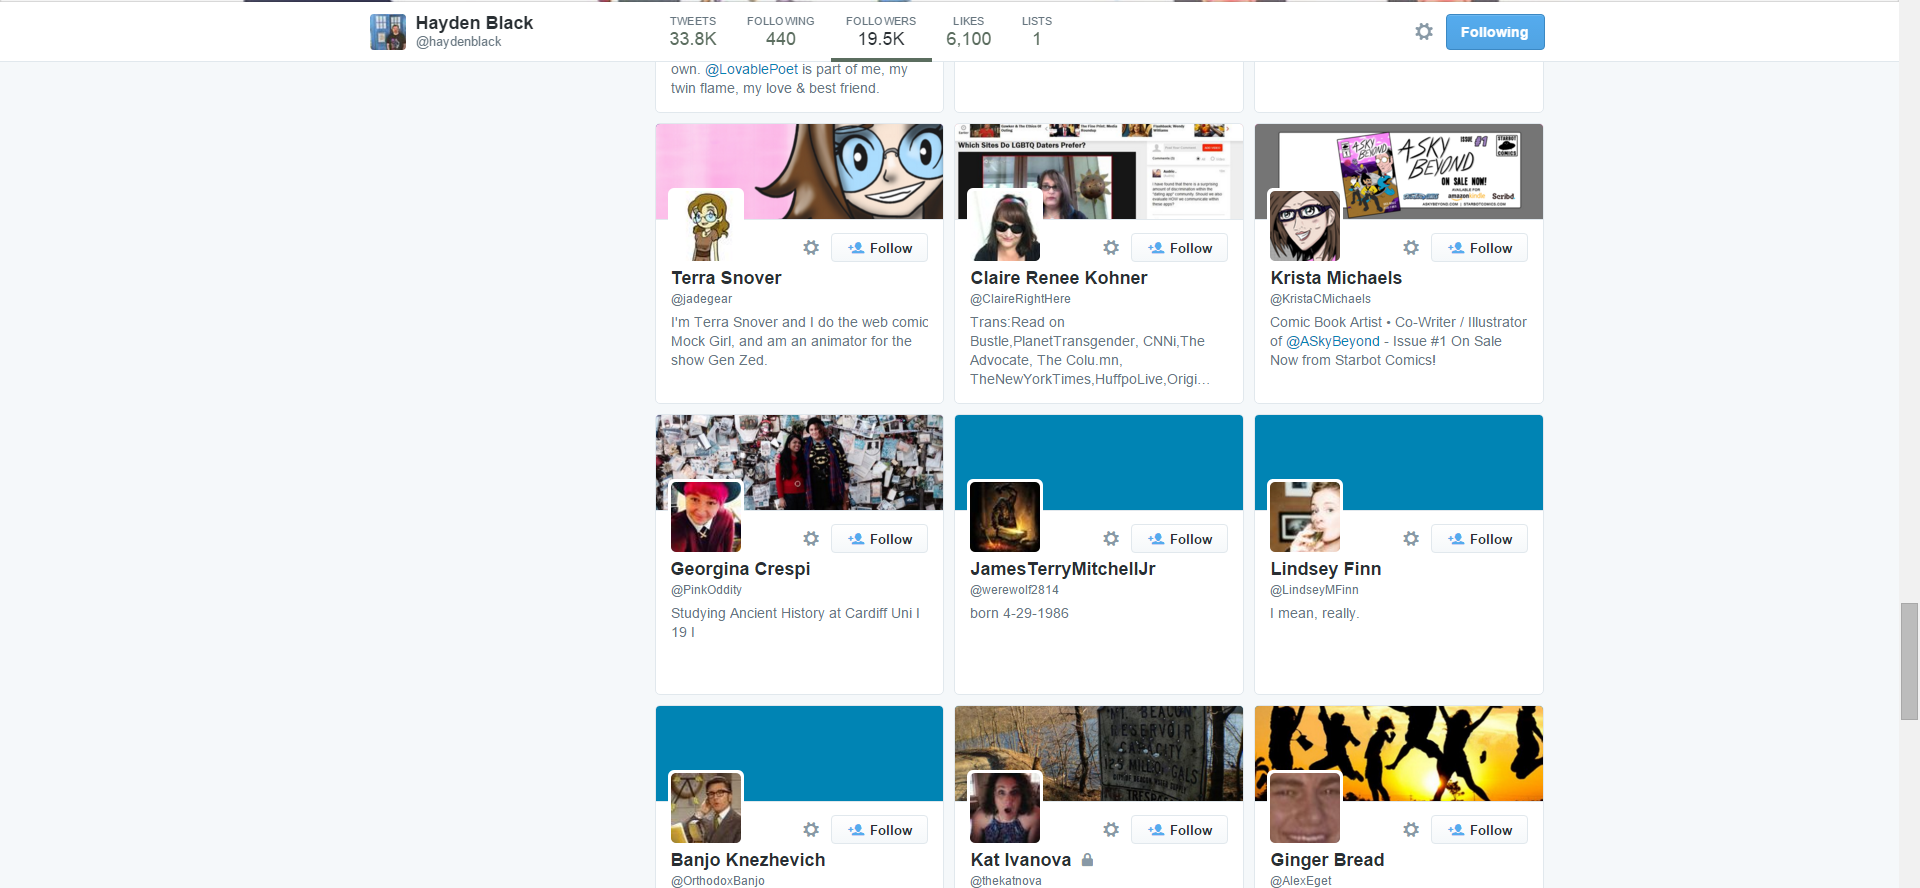The width and height of the screenshot is (1920, 888).
Task: Open gear menu for Kat Ivanova
Action: point(1111,829)
